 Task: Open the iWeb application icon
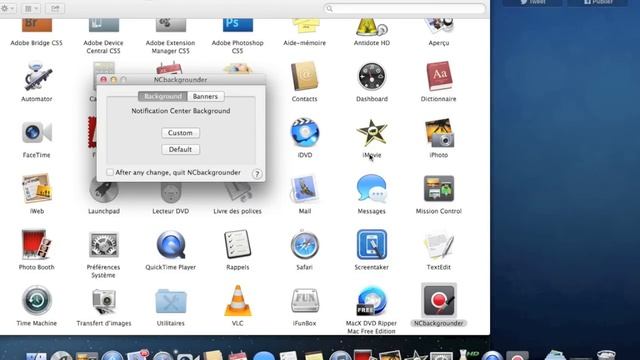pyautogui.click(x=37, y=189)
